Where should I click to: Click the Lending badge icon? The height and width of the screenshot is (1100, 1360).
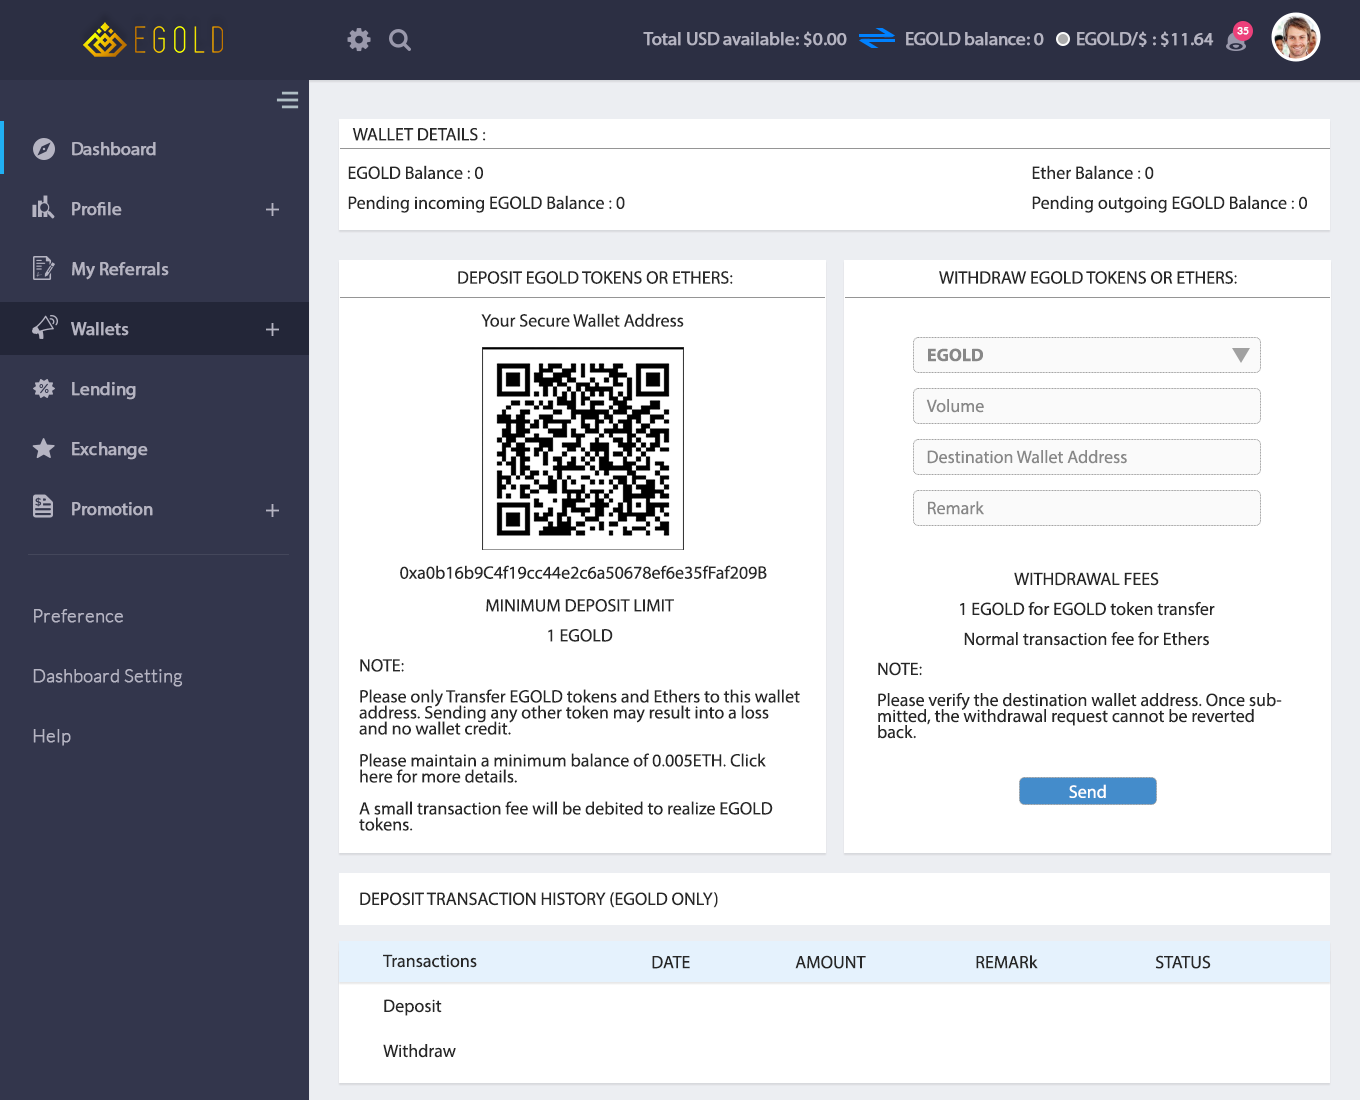click(x=44, y=389)
